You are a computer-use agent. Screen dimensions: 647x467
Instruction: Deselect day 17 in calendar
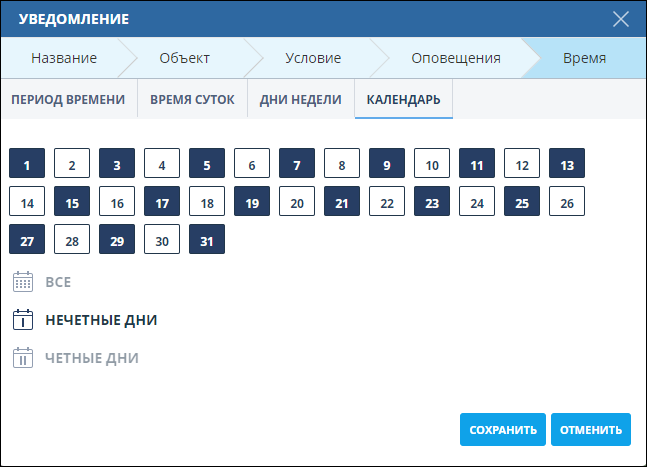click(162, 201)
